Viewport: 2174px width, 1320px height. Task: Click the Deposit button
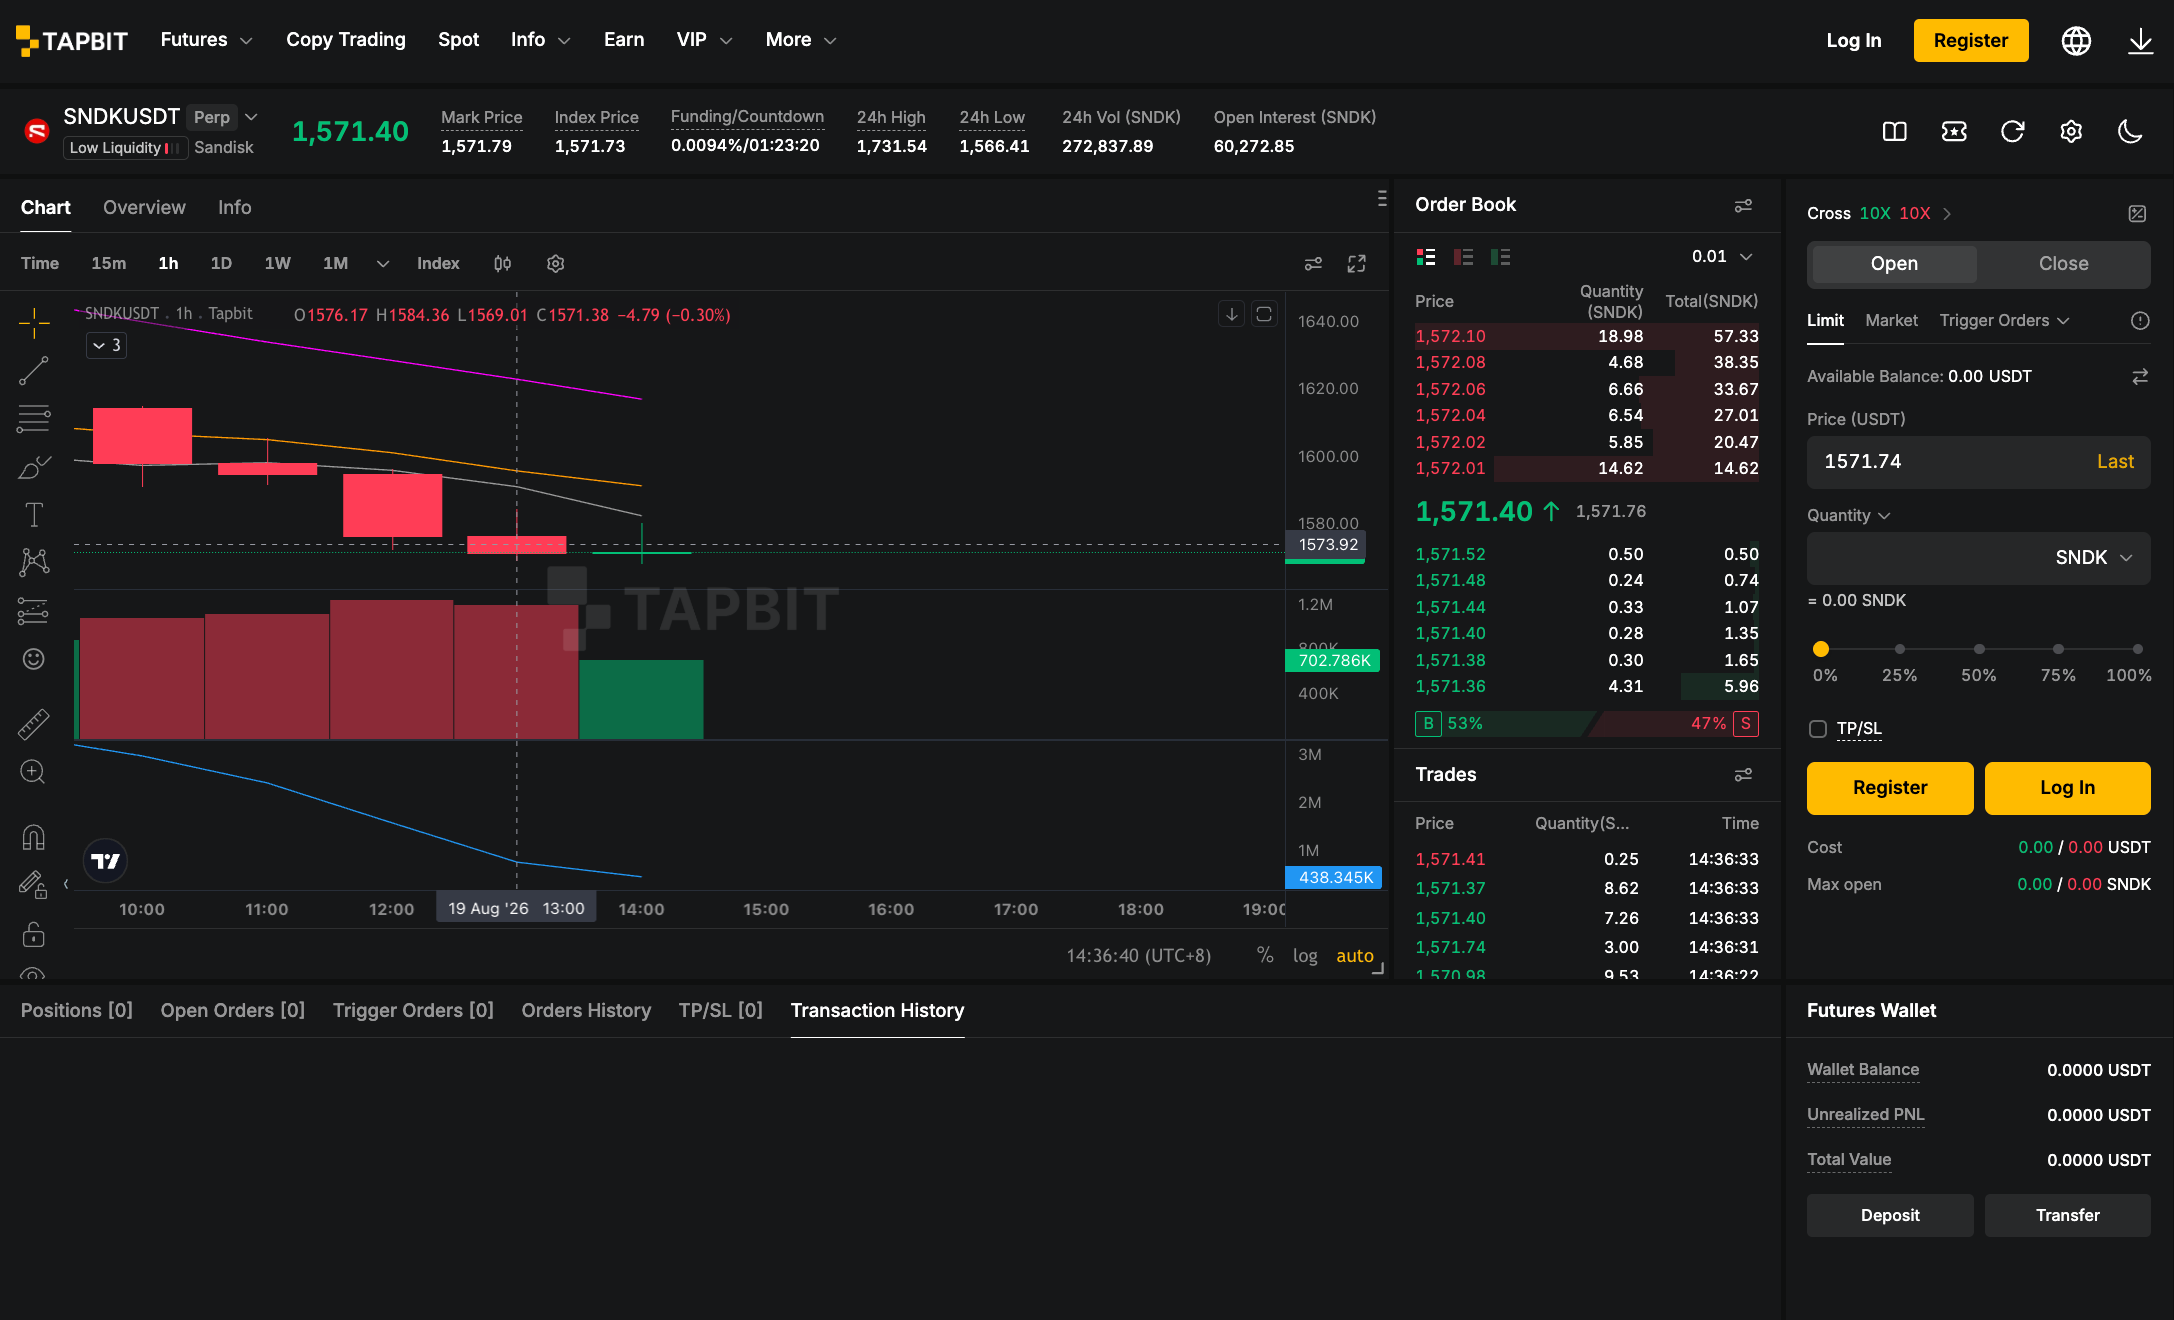click(x=1890, y=1216)
